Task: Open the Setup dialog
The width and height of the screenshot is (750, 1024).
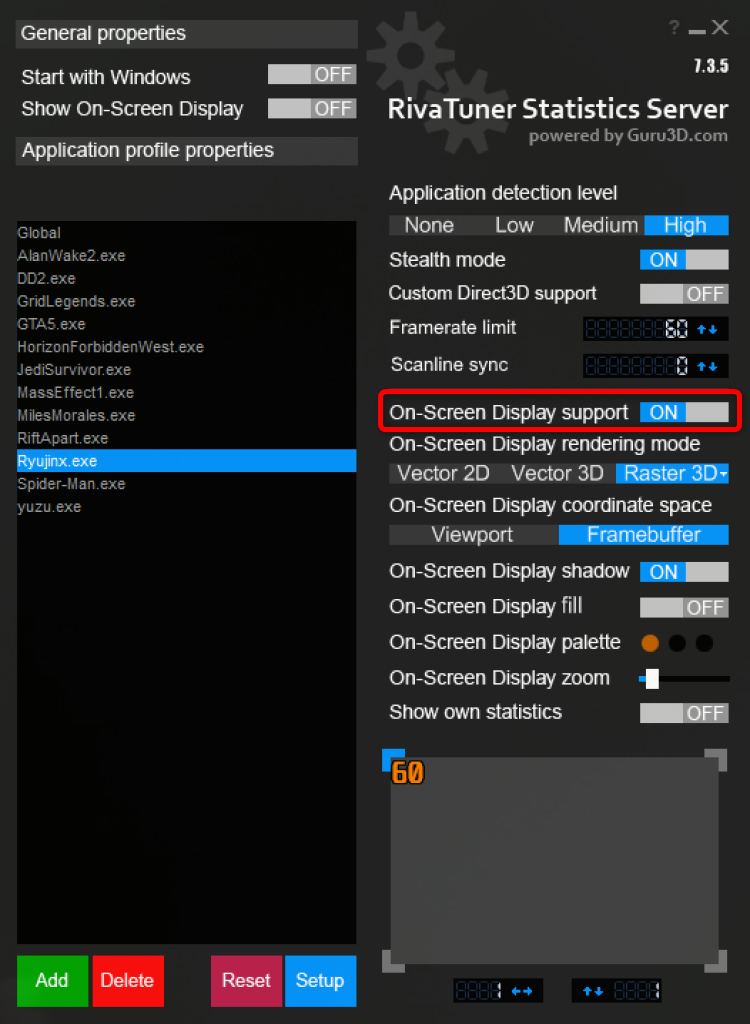Action: [320, 981]
